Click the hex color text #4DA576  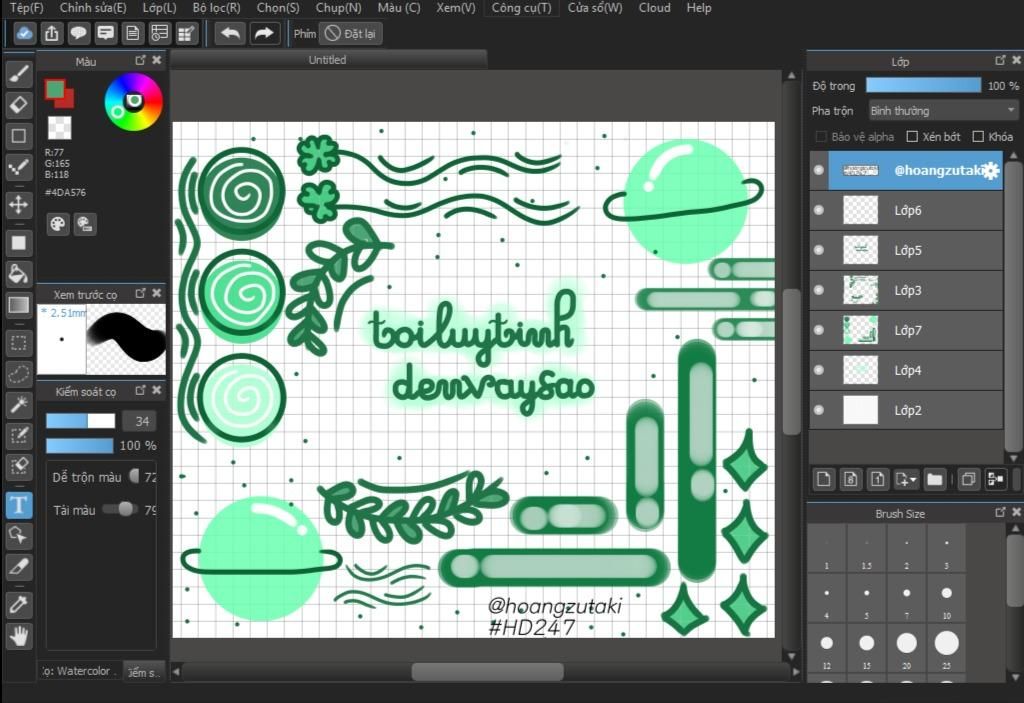point(65,193)
